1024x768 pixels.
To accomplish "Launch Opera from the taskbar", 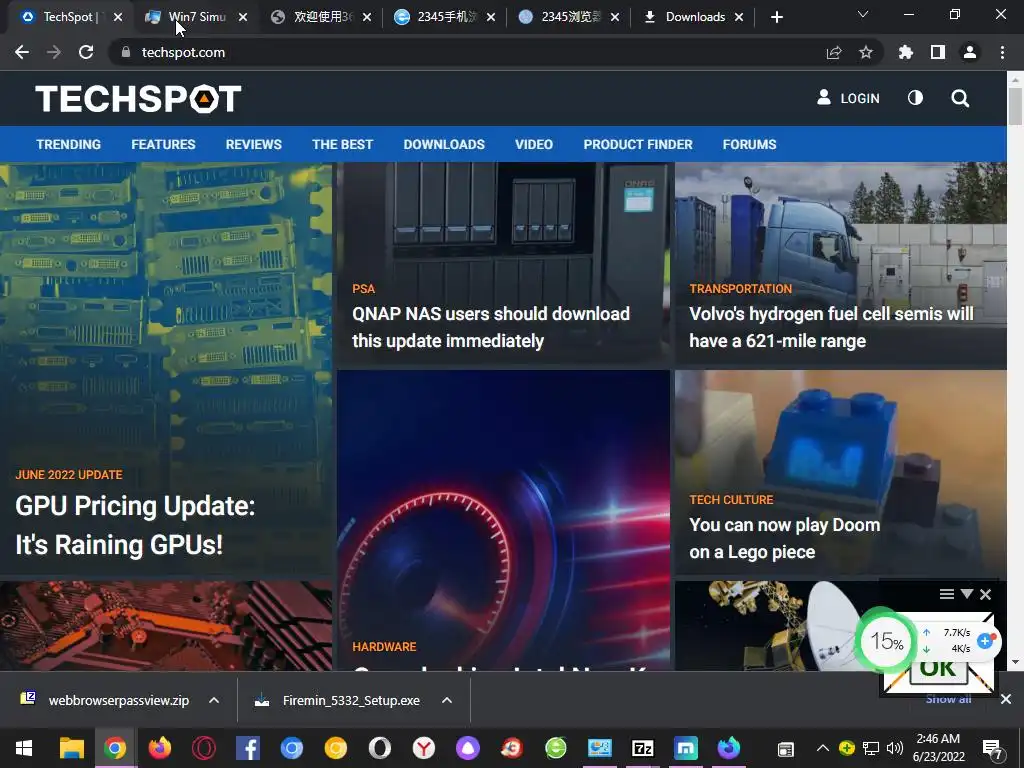I will (203, 748).
